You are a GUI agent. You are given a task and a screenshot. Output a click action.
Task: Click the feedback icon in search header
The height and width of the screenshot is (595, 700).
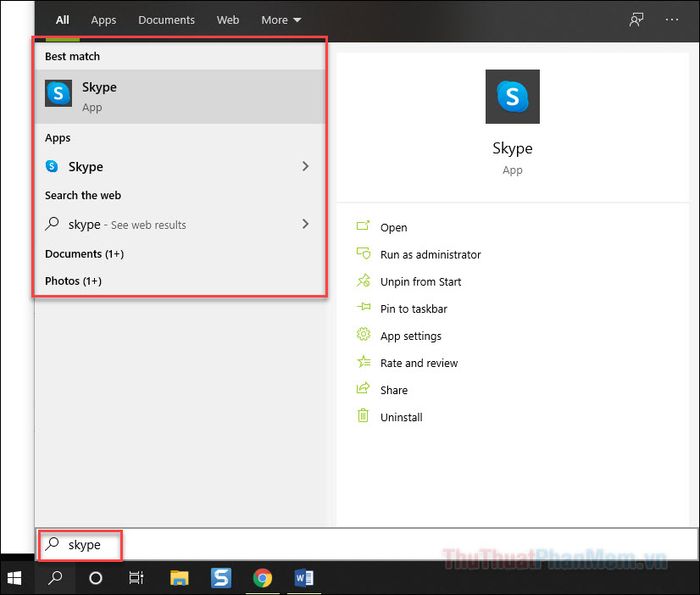point(636,20)
